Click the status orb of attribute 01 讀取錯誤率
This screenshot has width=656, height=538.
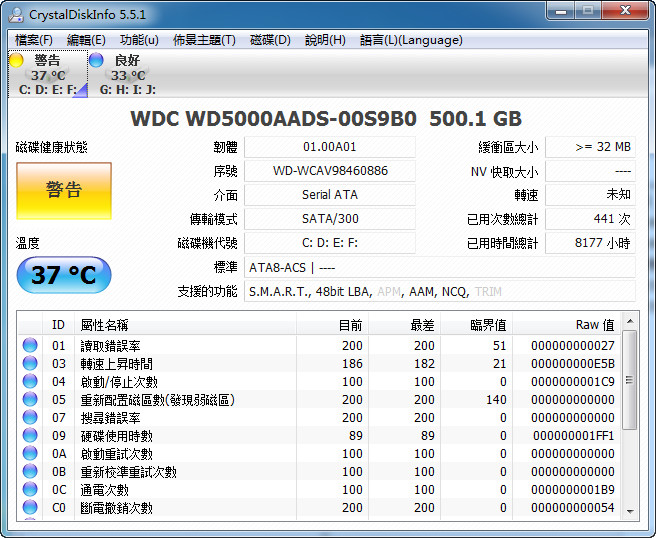point(30,345)
